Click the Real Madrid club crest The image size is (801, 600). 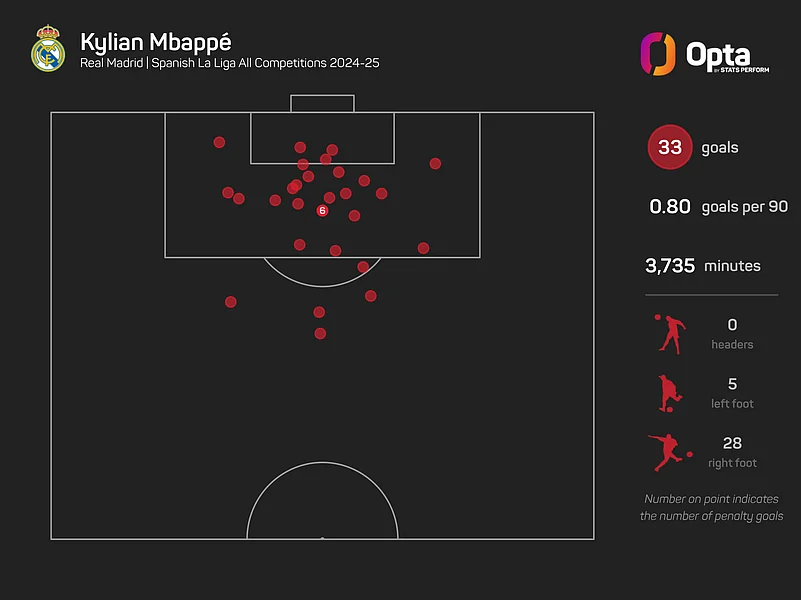pos(47,49)
